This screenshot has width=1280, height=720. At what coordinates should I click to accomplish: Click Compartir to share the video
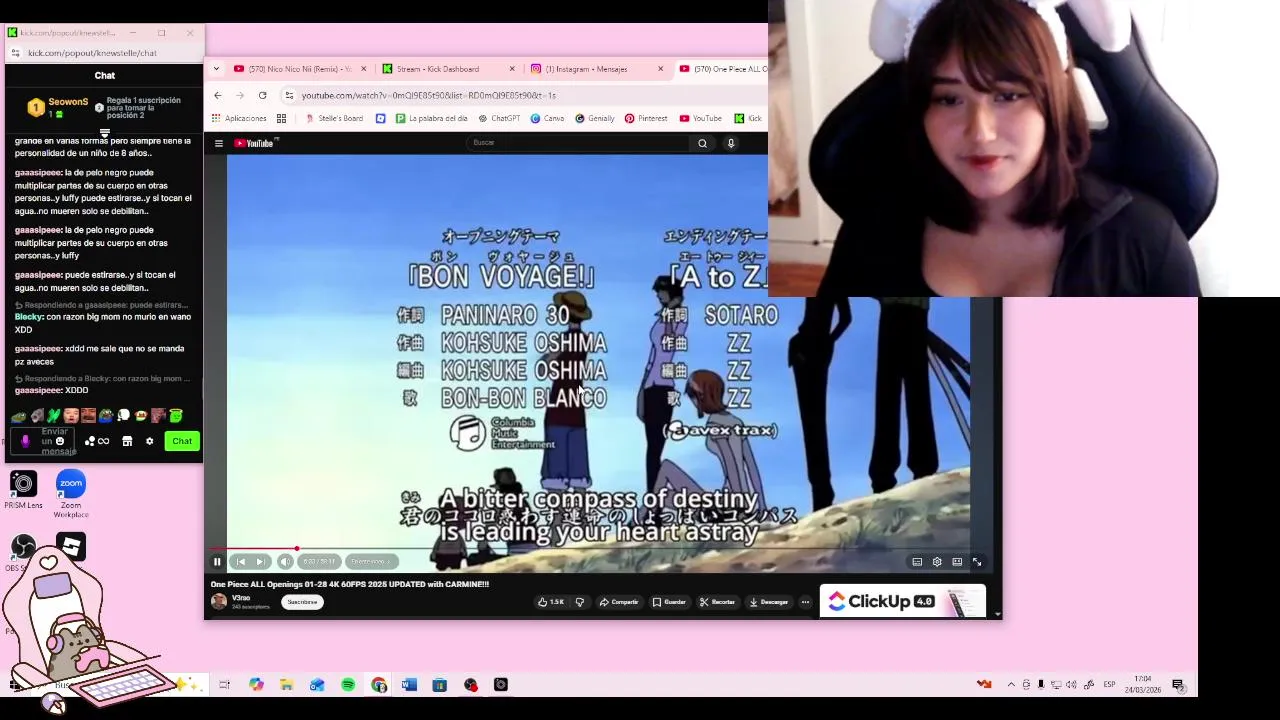coord(619,602)
